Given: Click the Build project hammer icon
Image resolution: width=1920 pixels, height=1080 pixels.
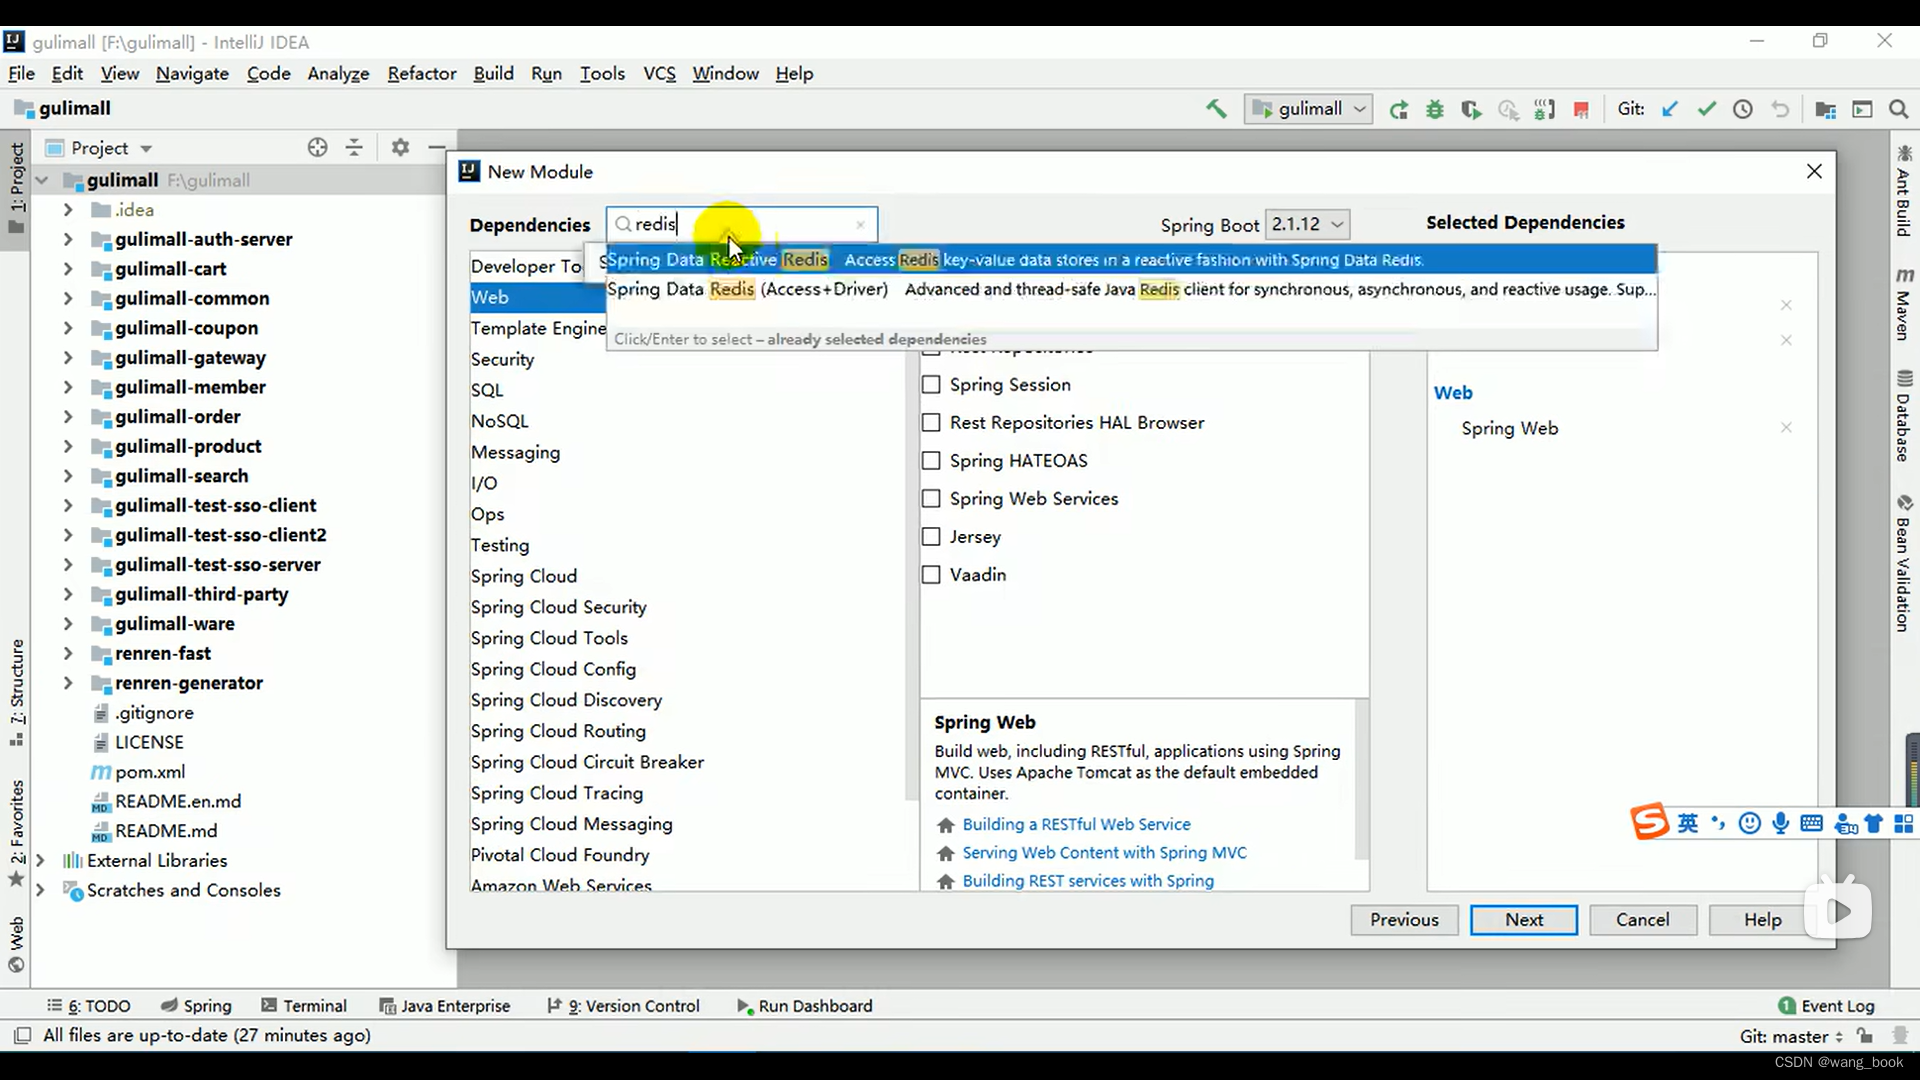Looking at the screenshot, I should (1216, 109).
